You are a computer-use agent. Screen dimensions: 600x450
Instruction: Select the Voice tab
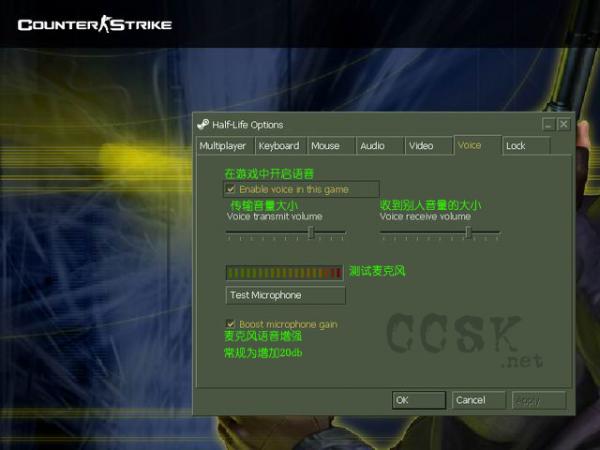point(477,145)
